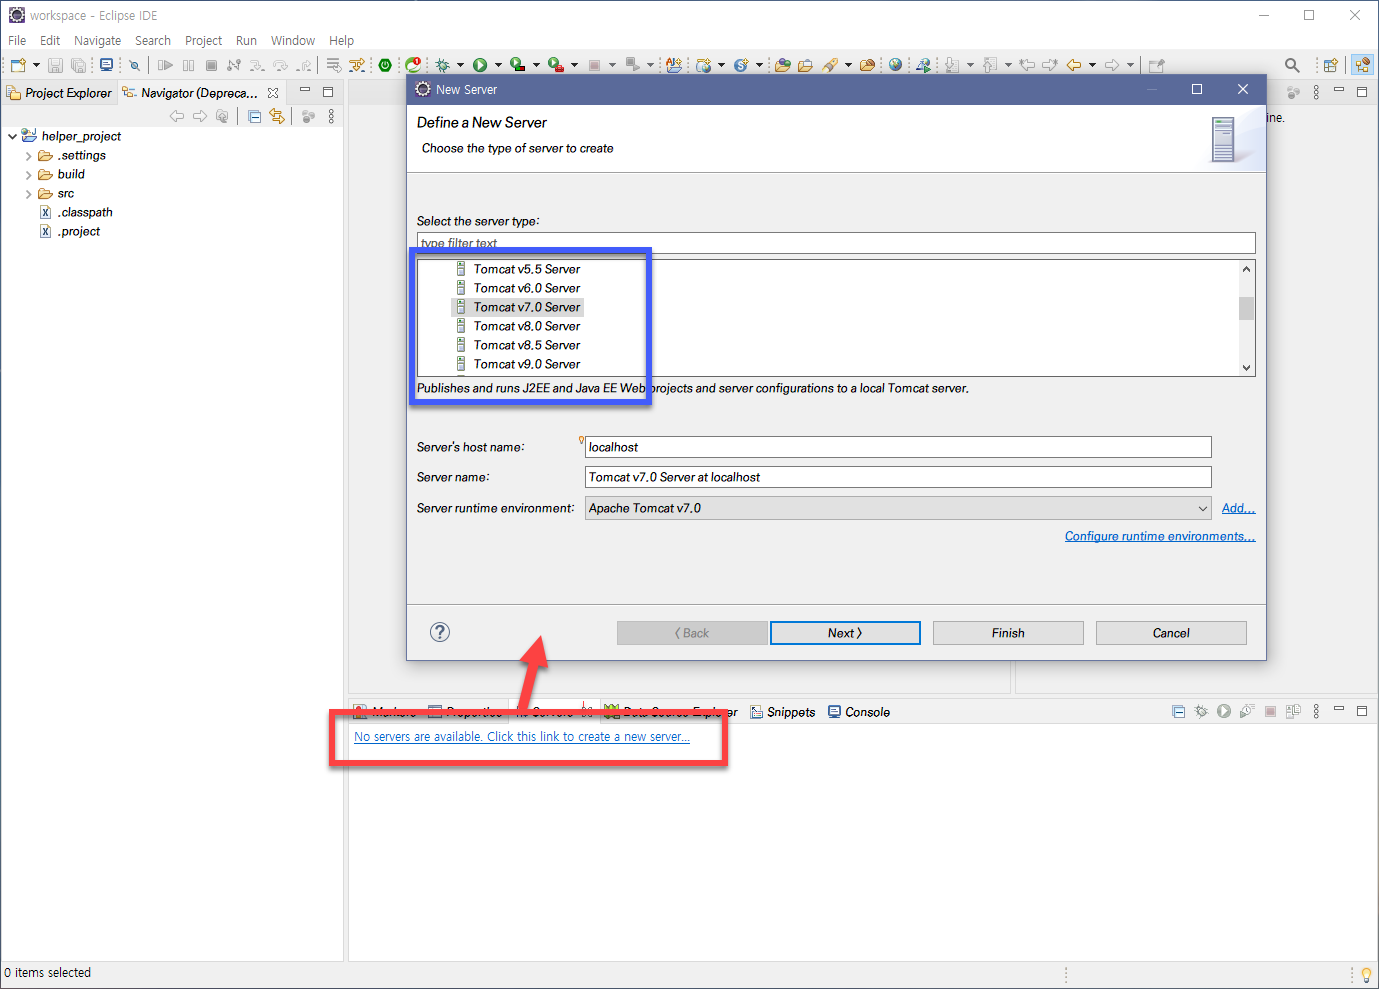1379x989 pixels.
Task: Open the Navigator view menu dots
Action: (x=331, y=116)
